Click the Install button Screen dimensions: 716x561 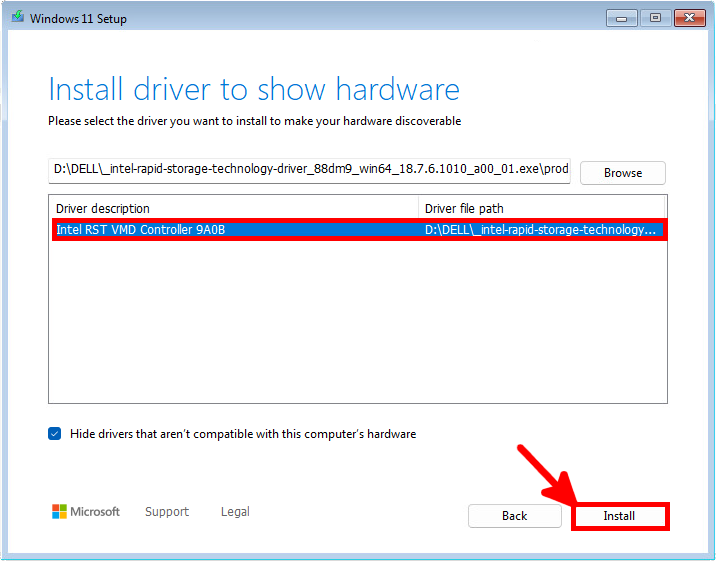[620, 516]
